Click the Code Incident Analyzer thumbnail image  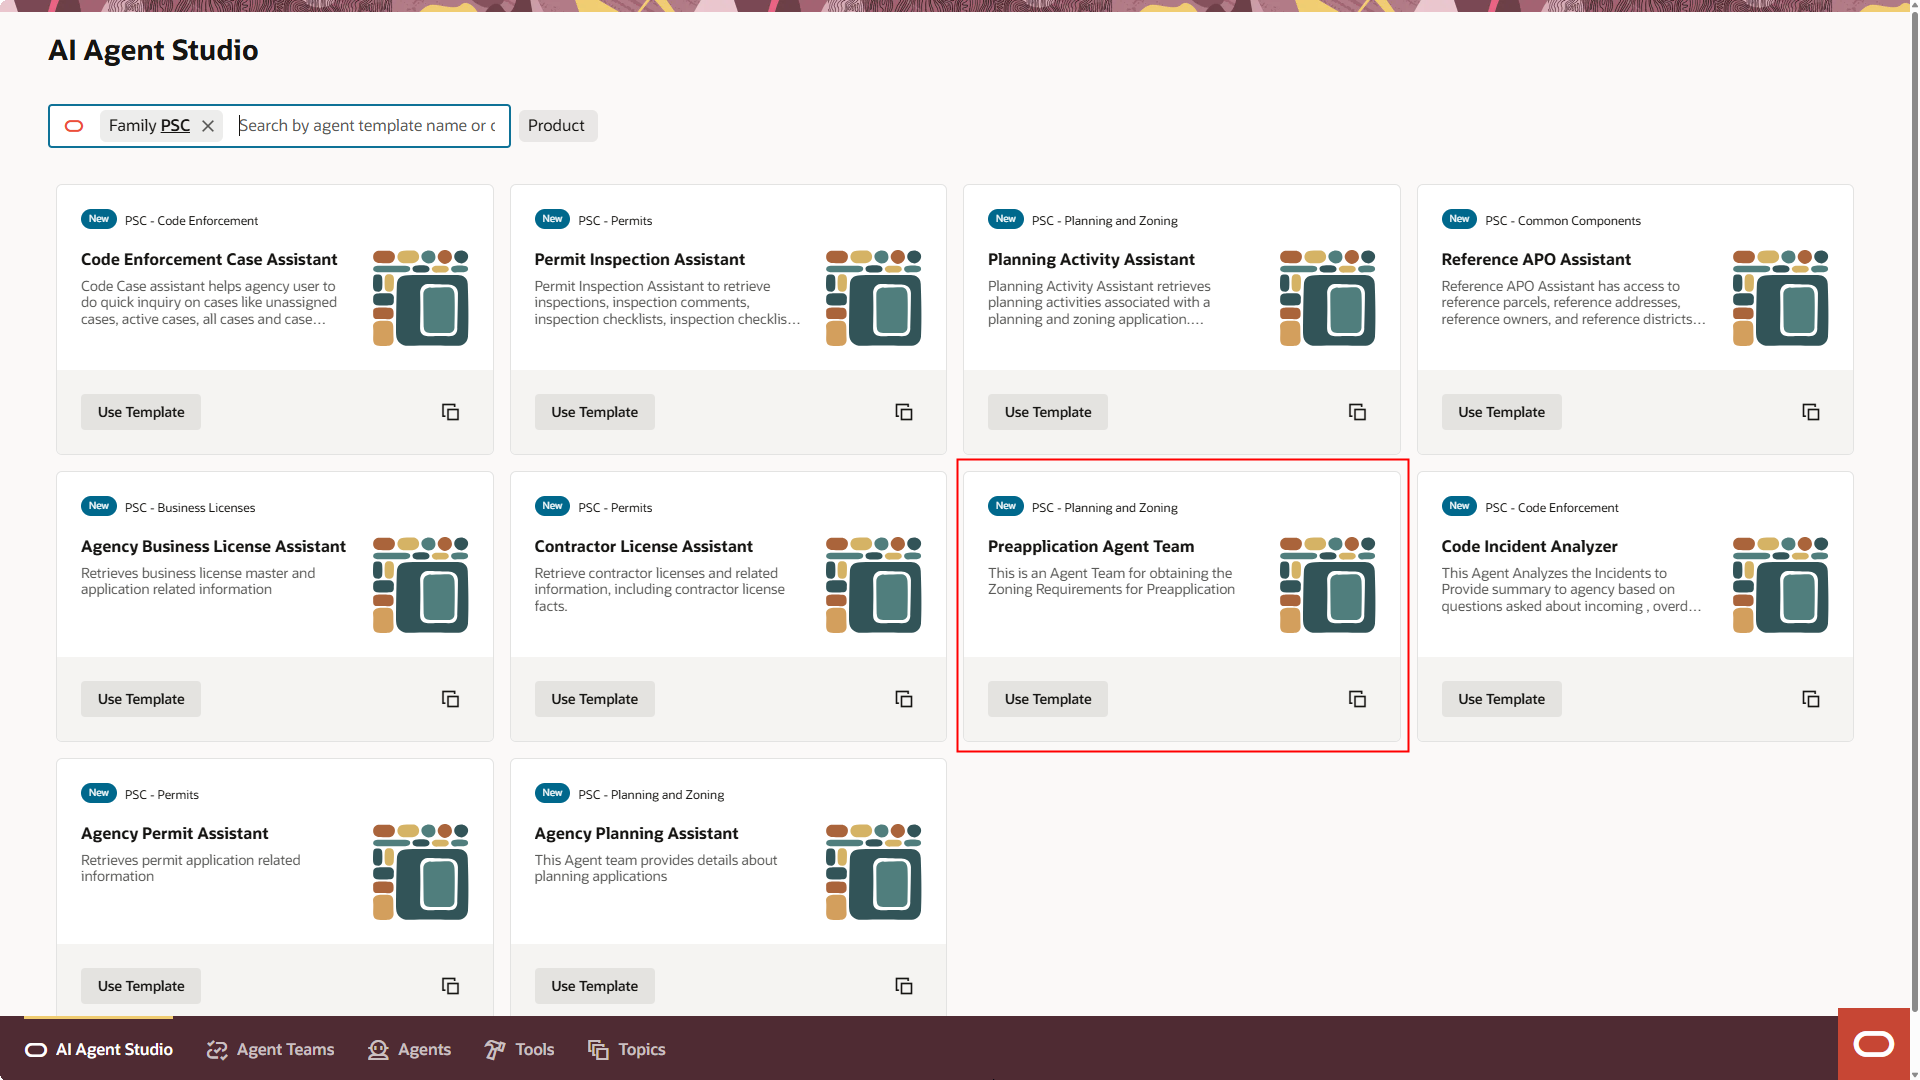coord(1780,585)
